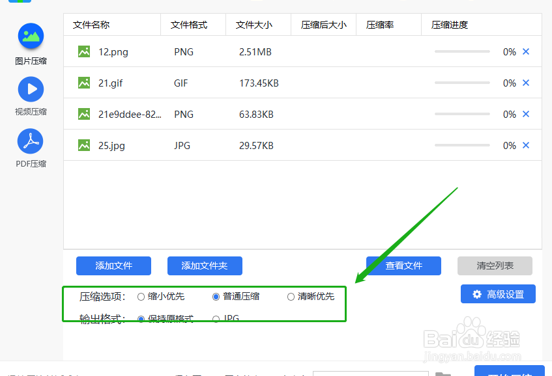Screen dimensions: 552x376
Task: Click the gear icon in 高级设置
Action: pyautogui.click(x=477, y=294)
